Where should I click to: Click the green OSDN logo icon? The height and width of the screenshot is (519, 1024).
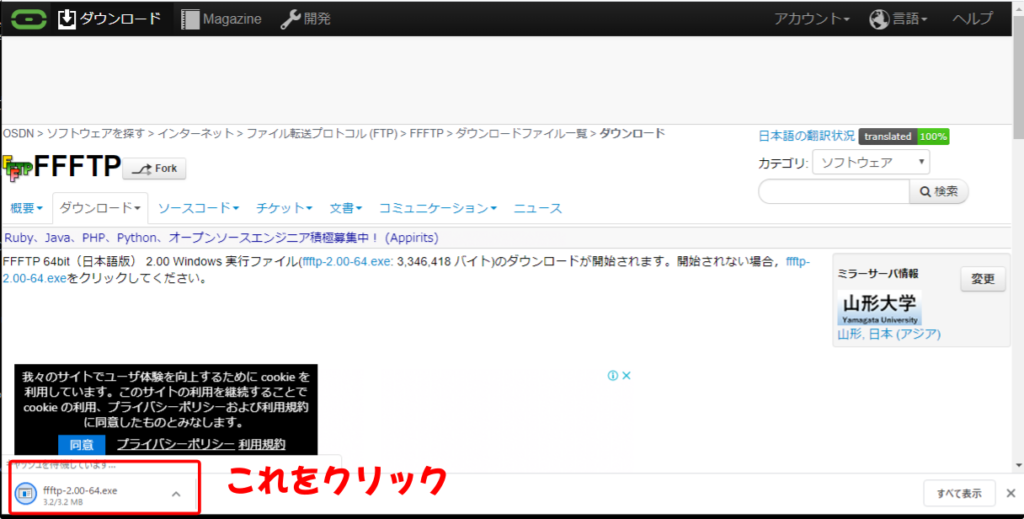29,19
